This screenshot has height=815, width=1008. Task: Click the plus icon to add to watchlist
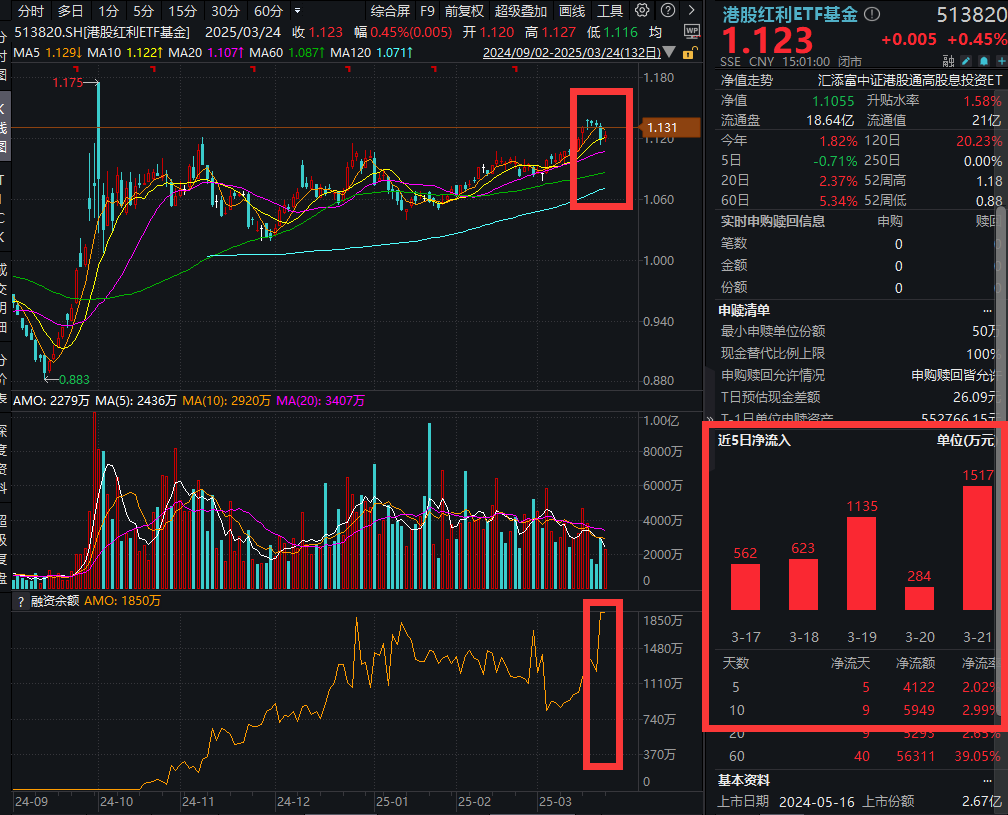tap(1003, 61)
